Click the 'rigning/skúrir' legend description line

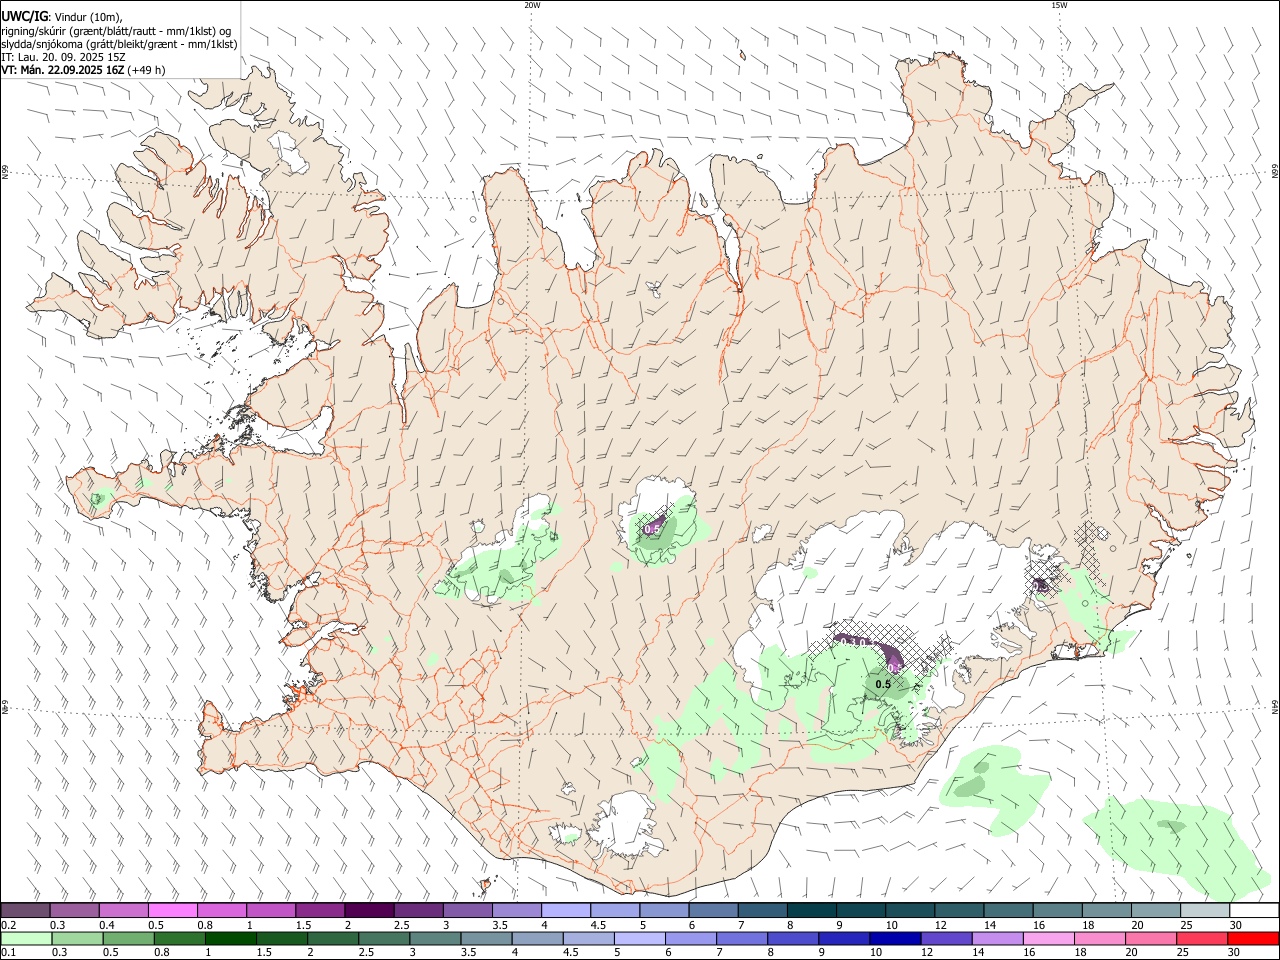click(x=116, y=31)
